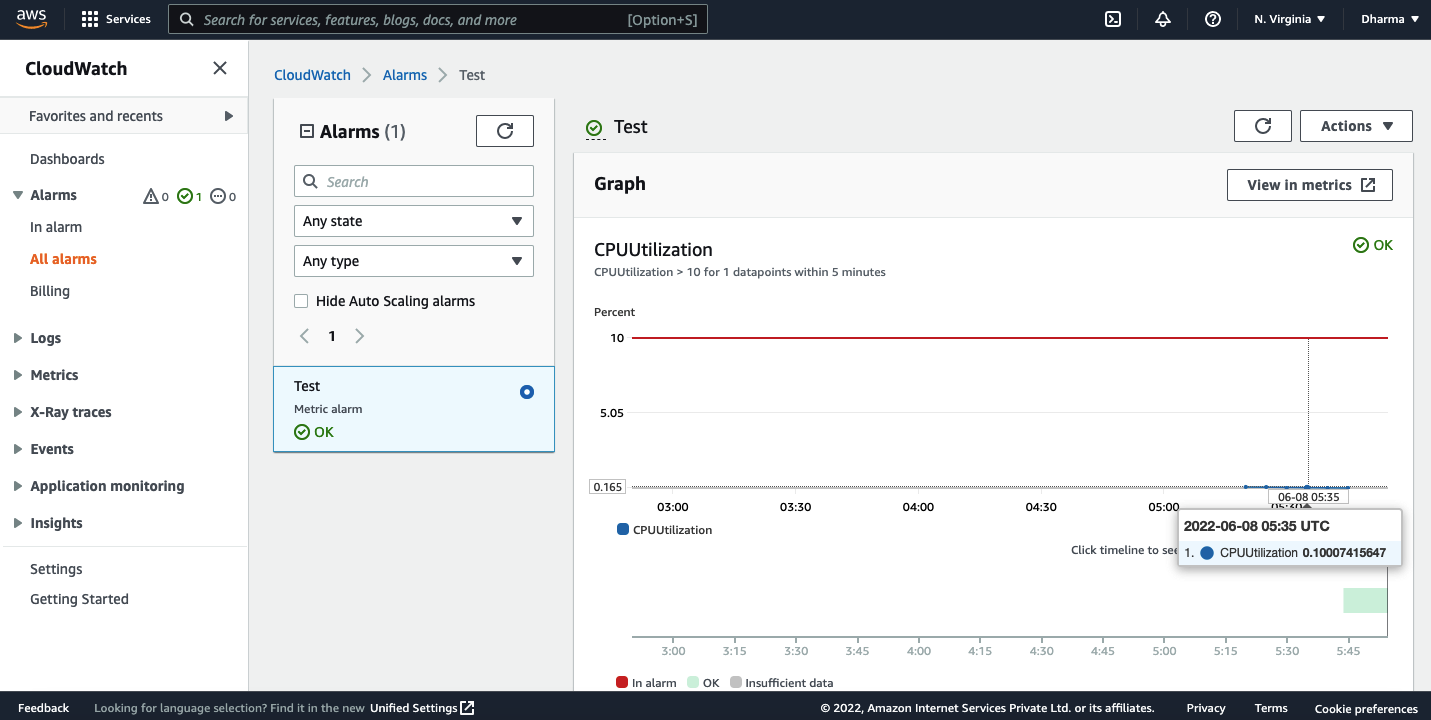The image size is (1431, 720).
Task: Open the Actions dropdown
Action: [x=1356, y=126]
